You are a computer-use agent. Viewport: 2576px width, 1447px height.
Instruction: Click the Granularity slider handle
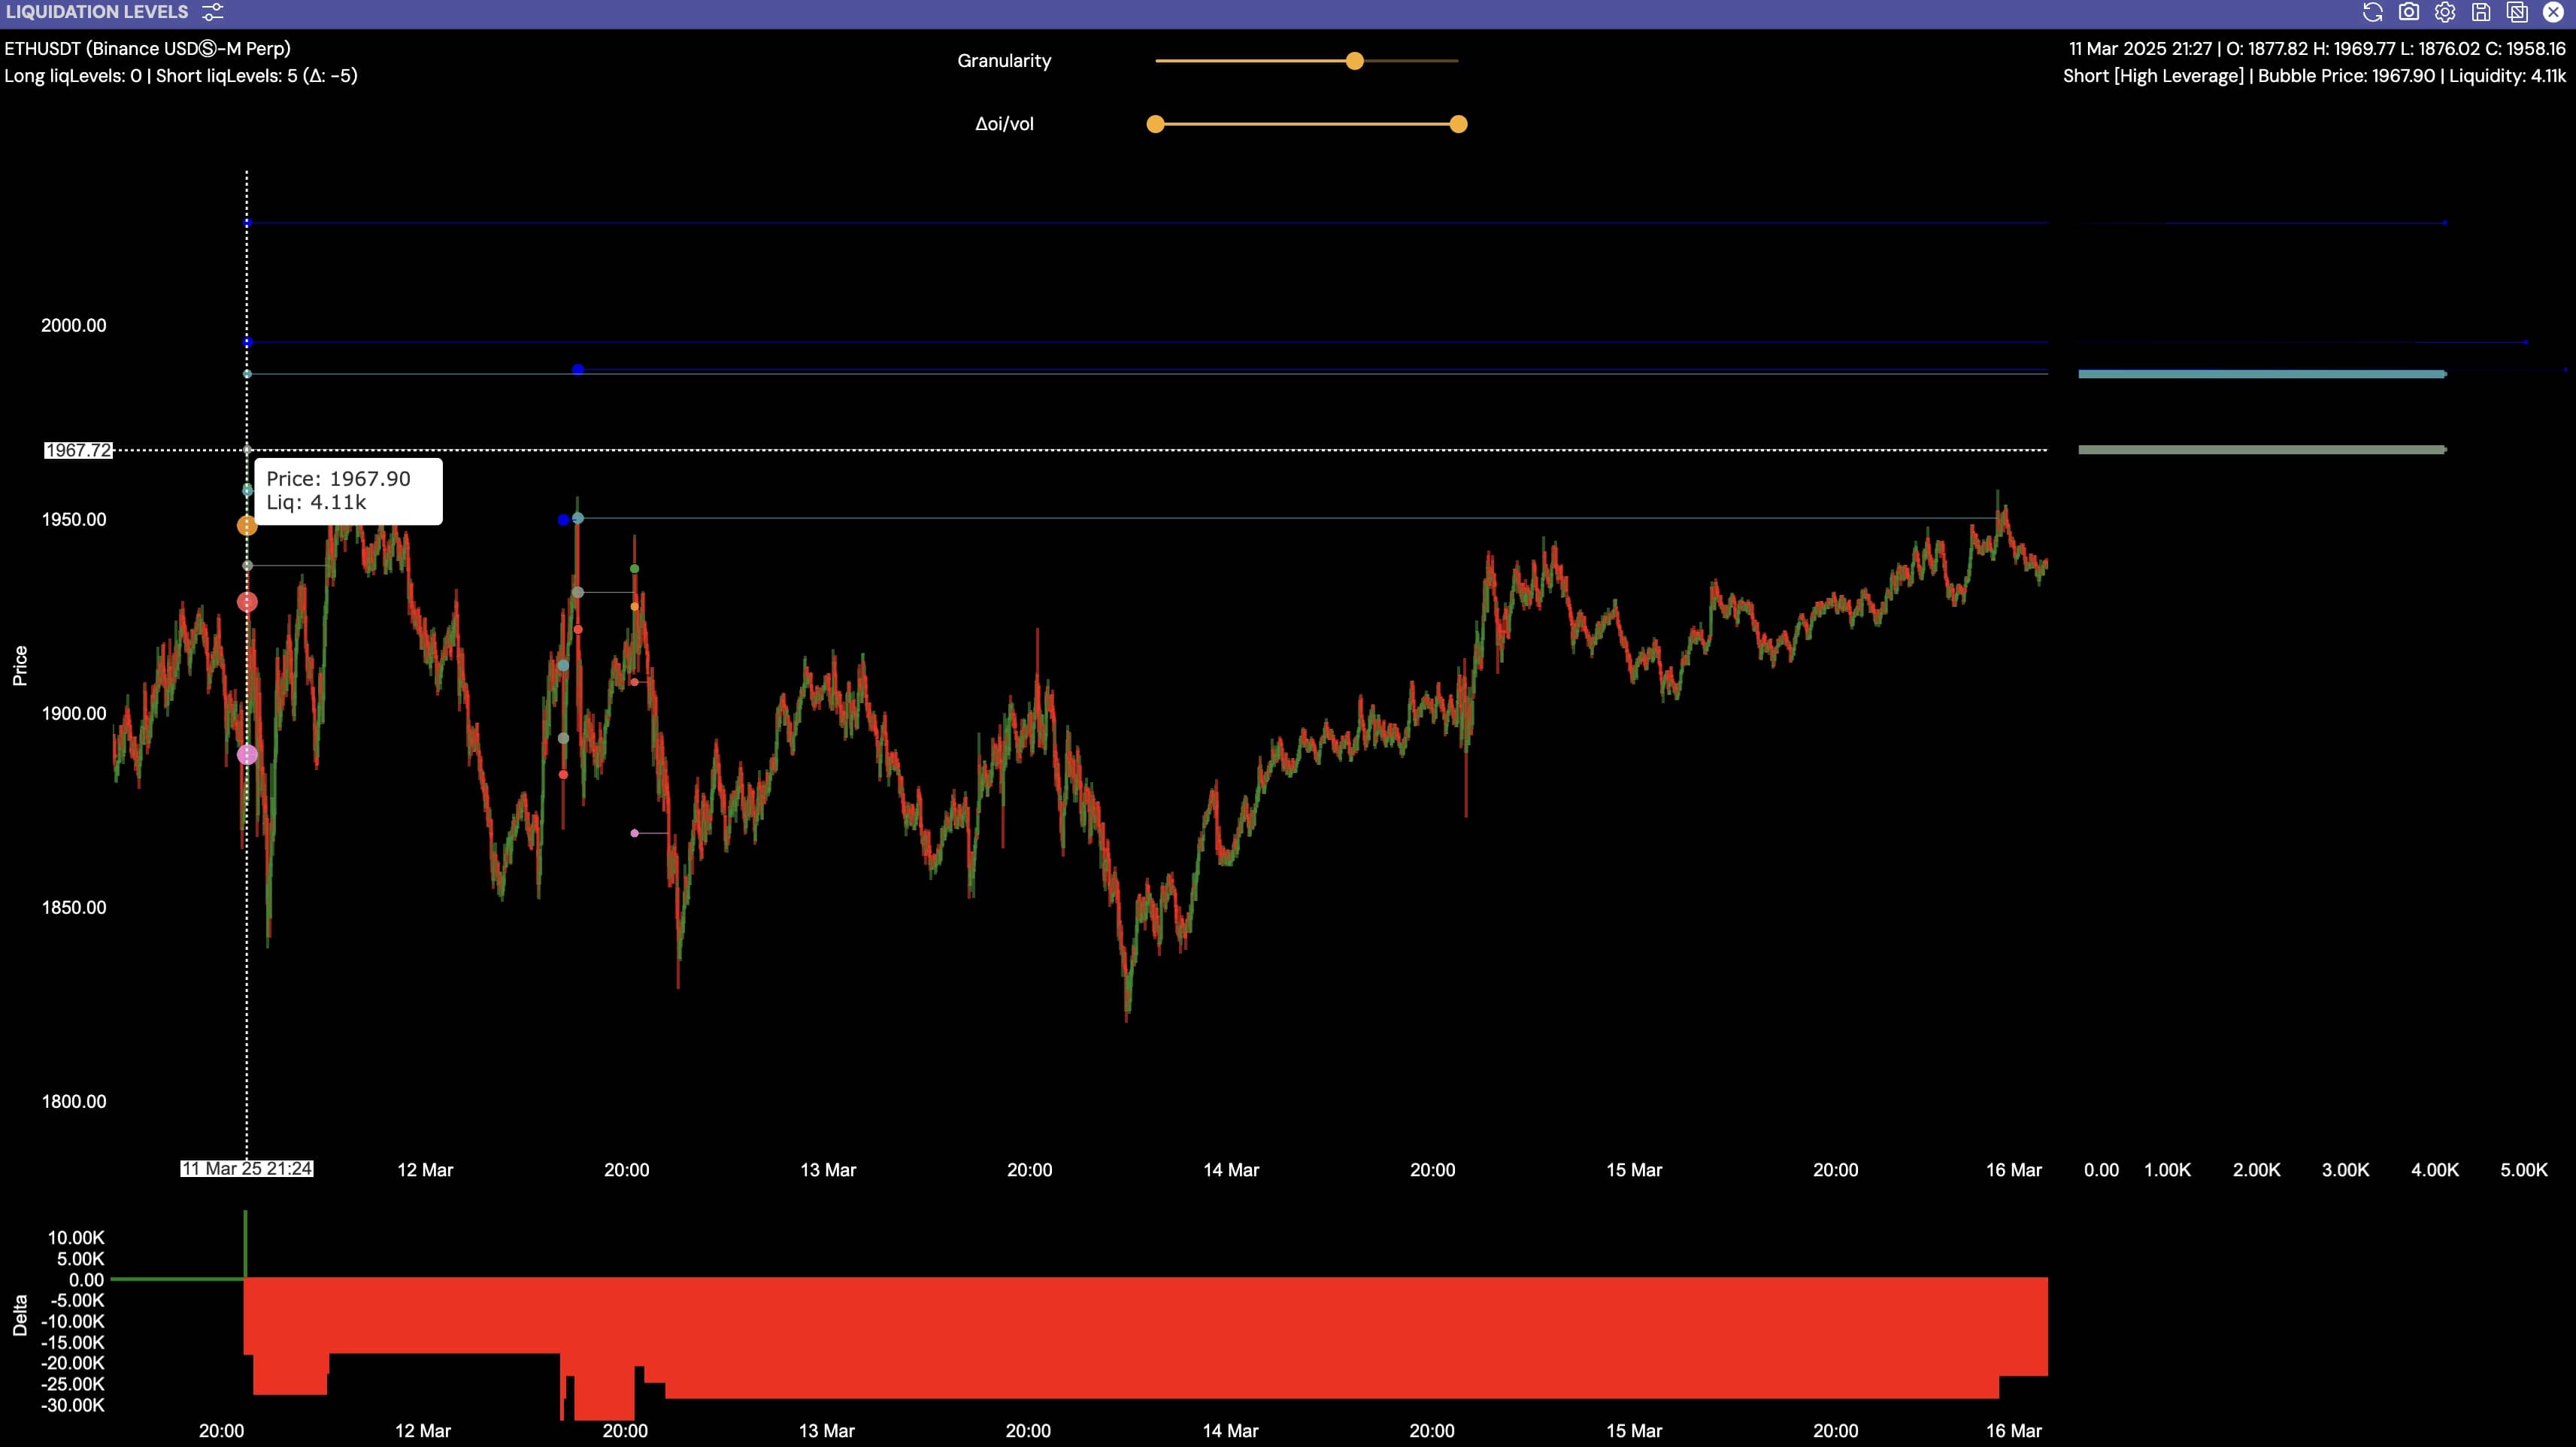1355,61
